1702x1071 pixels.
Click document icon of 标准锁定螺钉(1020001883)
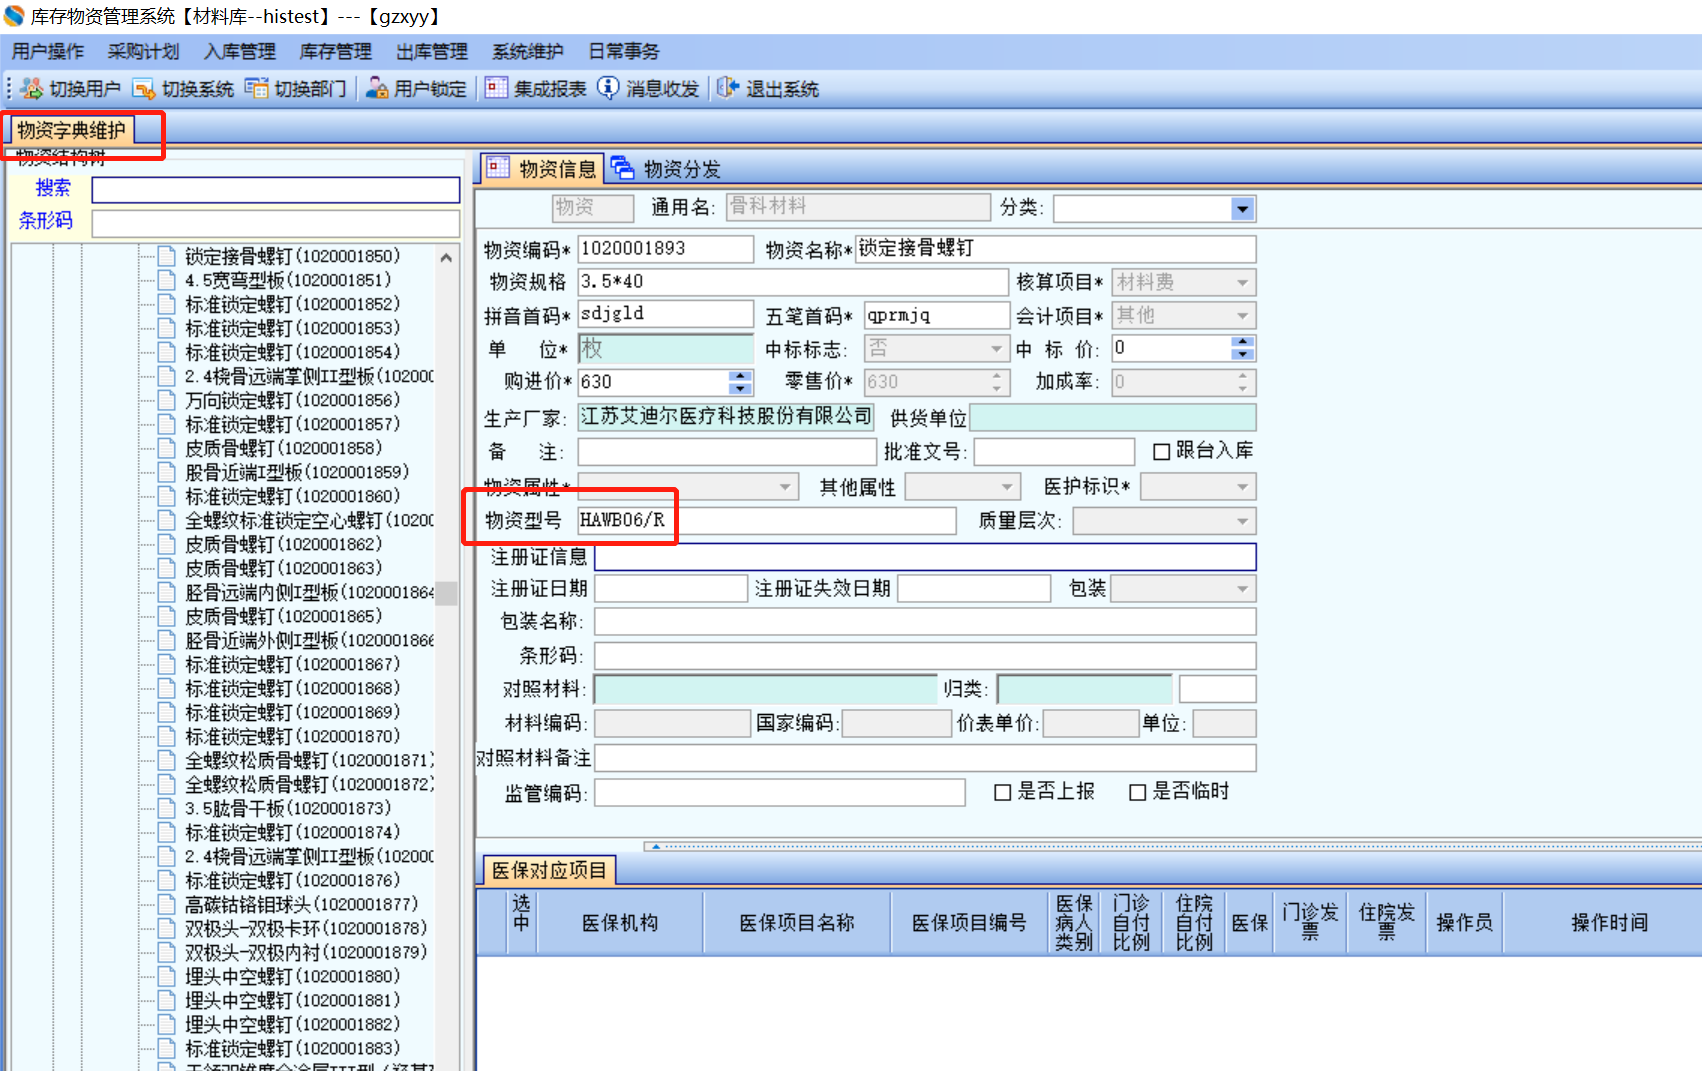point(167,1048)
